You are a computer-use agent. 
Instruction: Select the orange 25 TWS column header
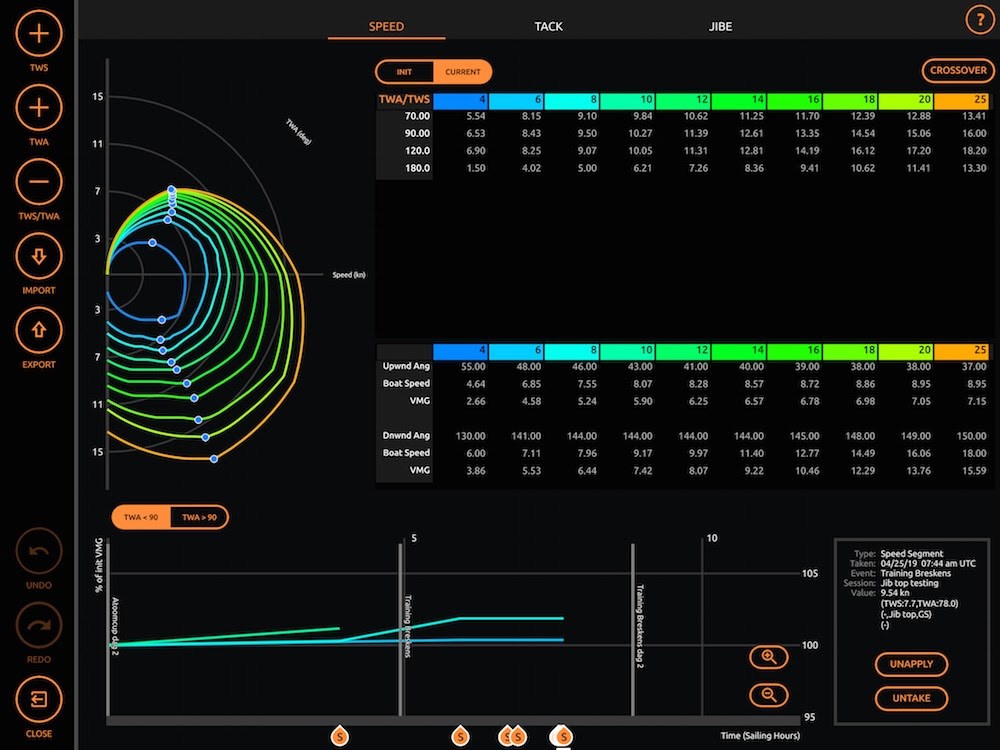962,99
